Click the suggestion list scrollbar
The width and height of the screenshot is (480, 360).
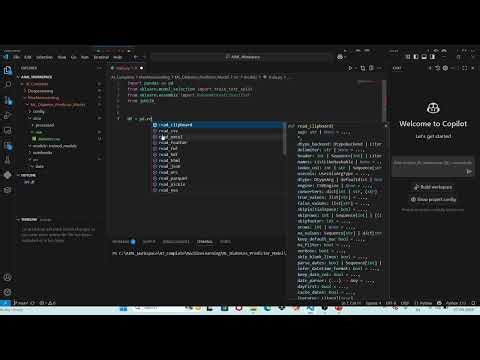285,138
